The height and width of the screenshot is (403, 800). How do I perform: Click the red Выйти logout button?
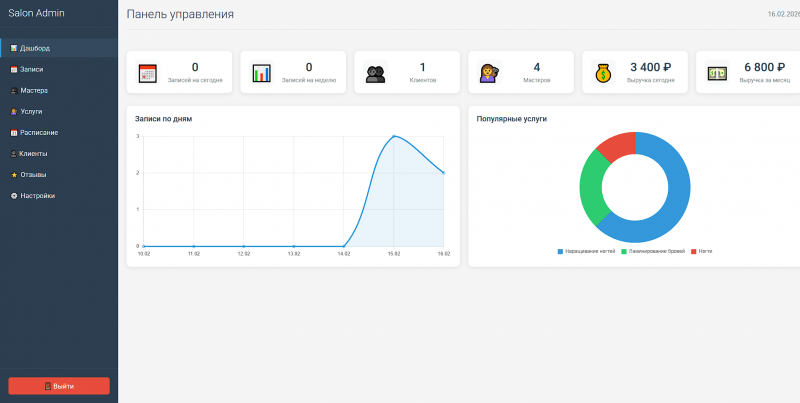pyautogui.click(x=59, y=386)
